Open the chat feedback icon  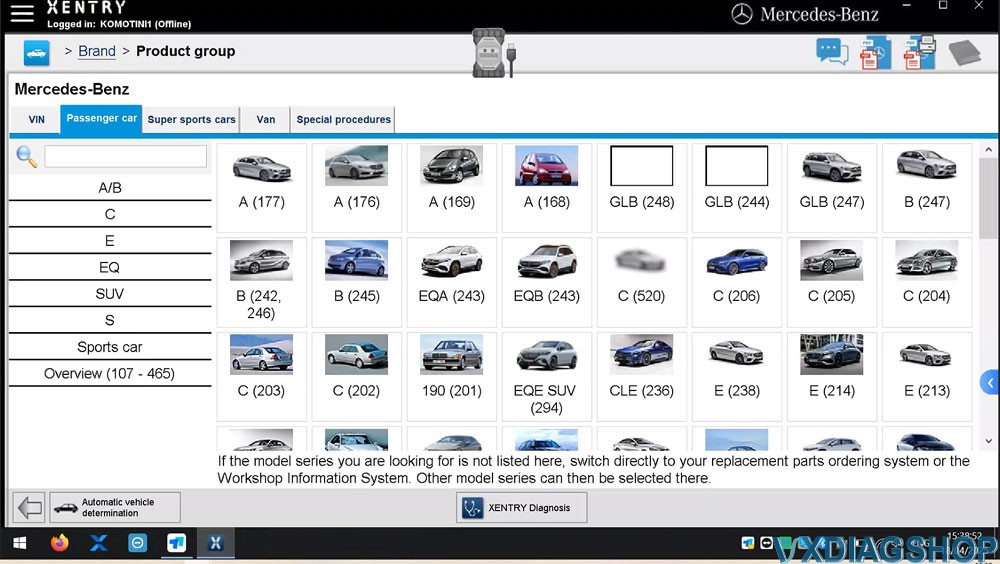tap(832, 52)
